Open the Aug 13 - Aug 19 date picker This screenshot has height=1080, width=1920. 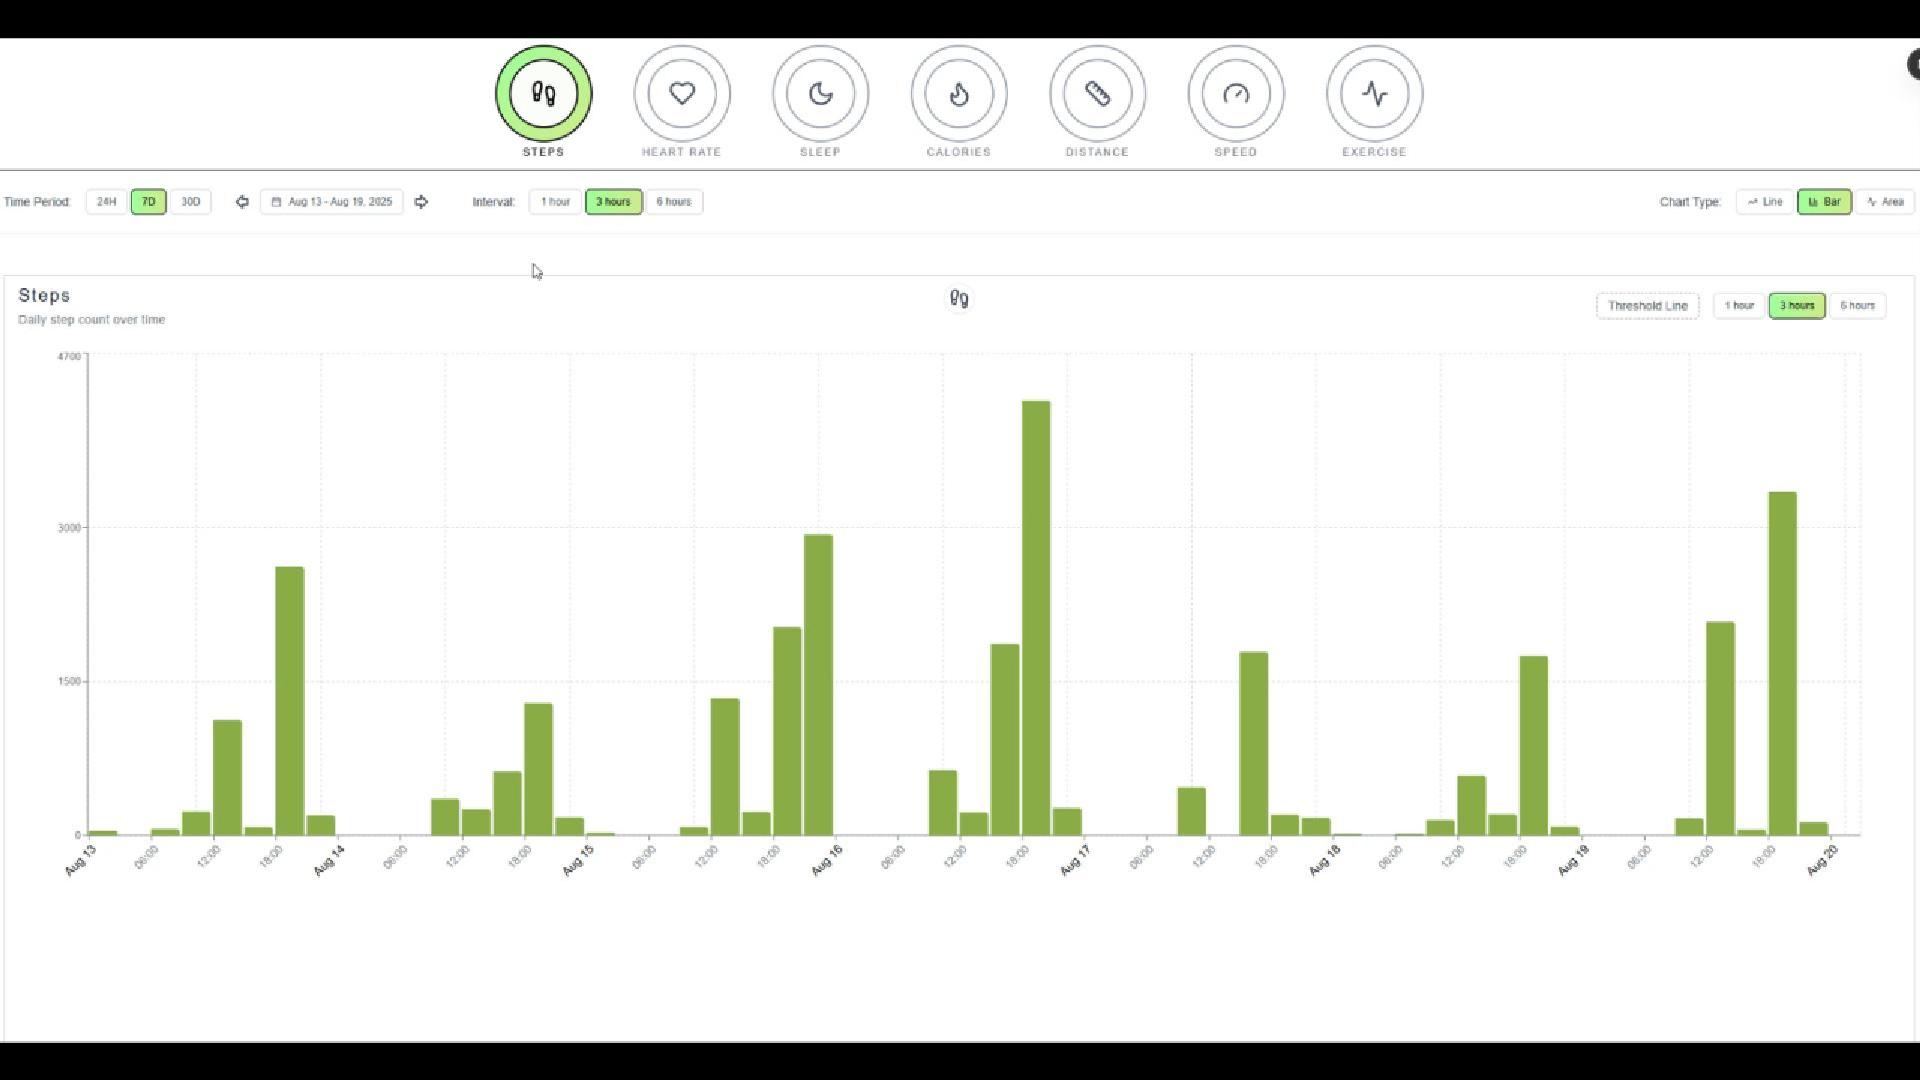[332, 202]
